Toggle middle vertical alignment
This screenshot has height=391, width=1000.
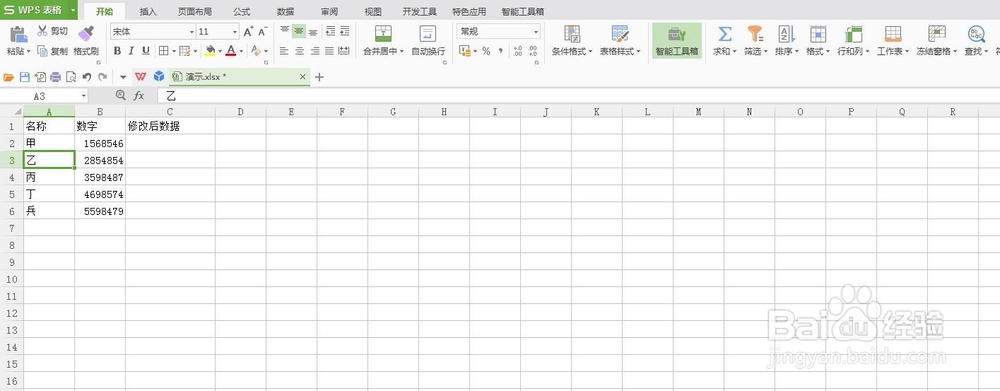tap(298, 31)
